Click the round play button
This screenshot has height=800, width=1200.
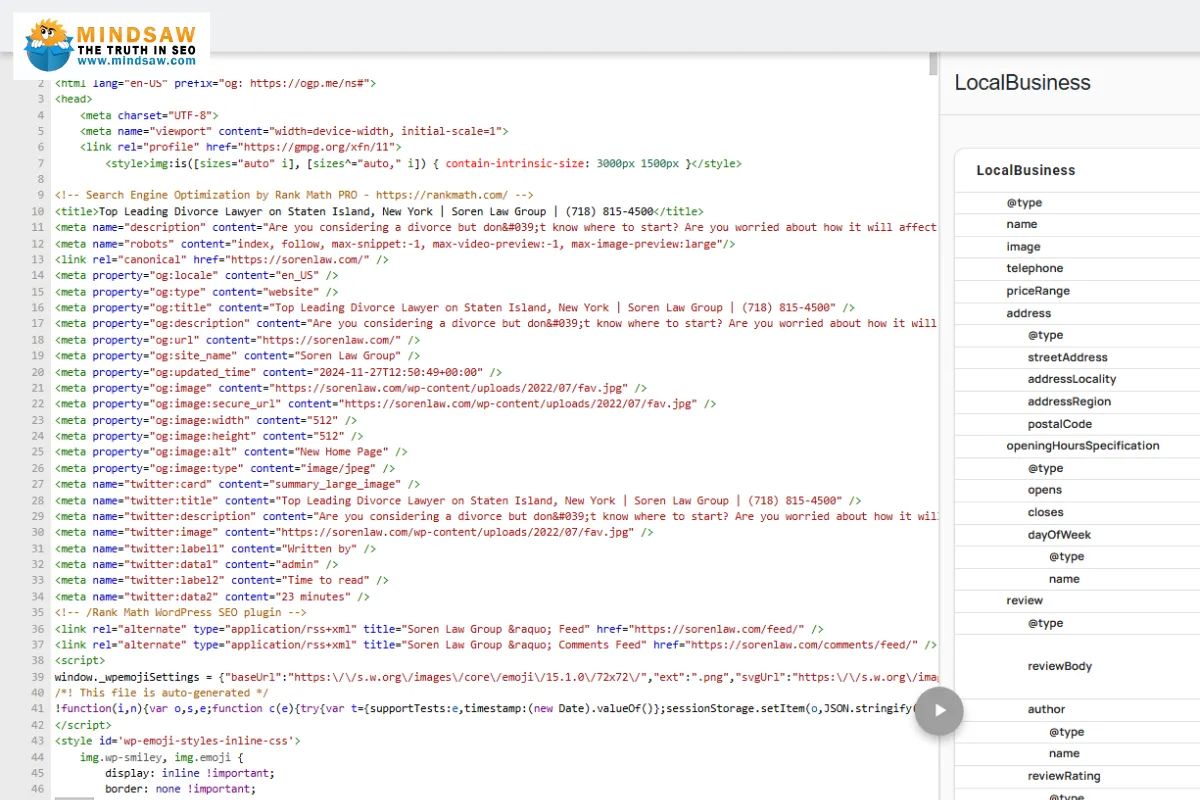tap(939, 711)
